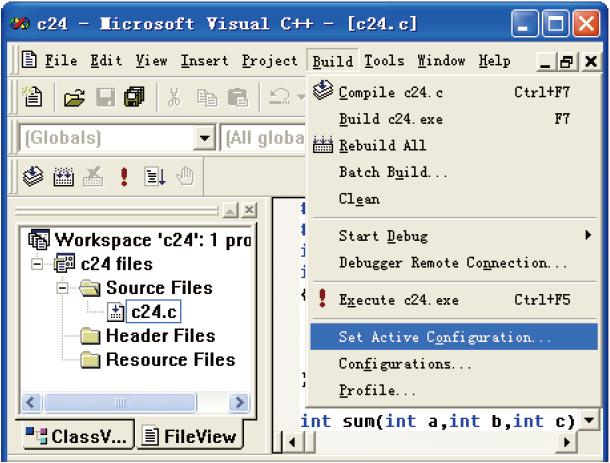610x463 pixels.
Task: Click the Undo arrow icon
Action: (279, 96)
